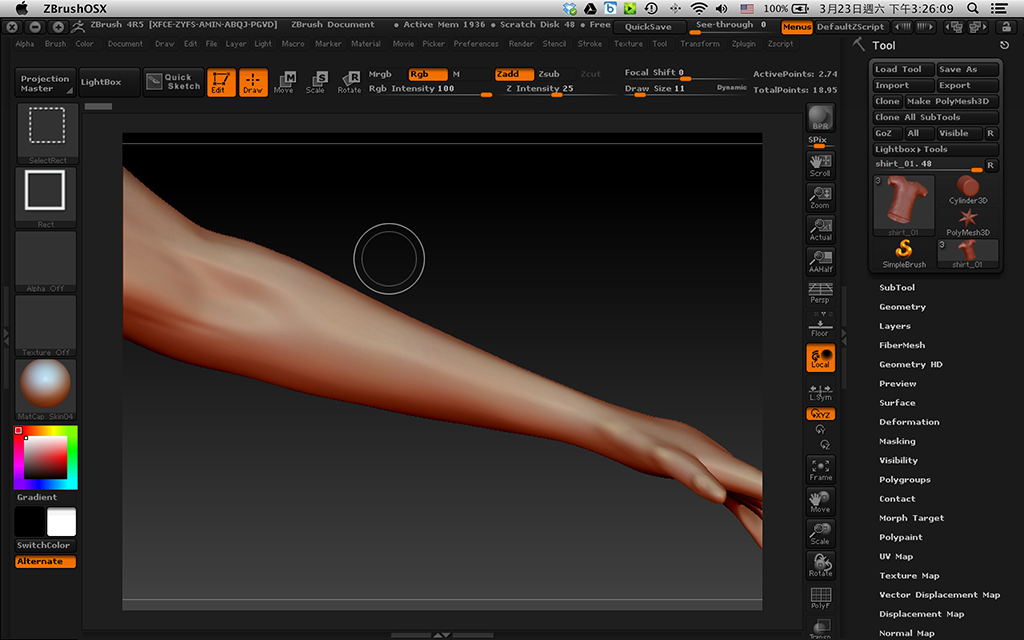Expand the SubTool section
This screenshot has height=640, width=1024.
[x=897, y=288]
